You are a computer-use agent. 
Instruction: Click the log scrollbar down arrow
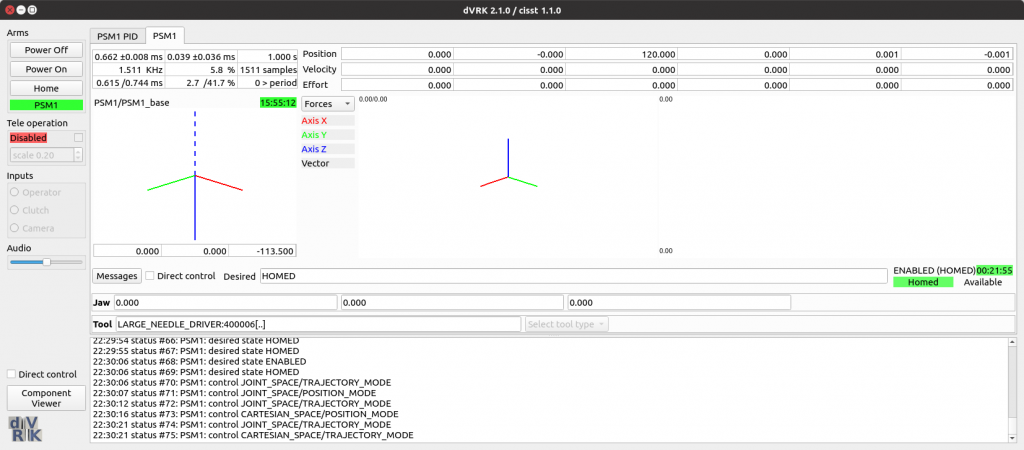pos(1012,436)
